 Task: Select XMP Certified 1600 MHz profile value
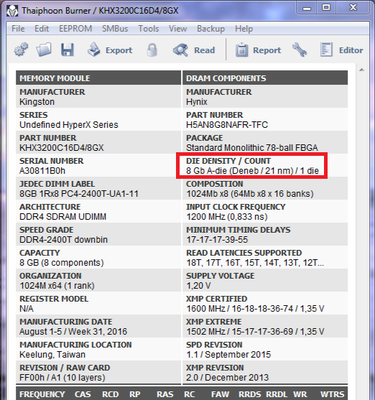(x=255, y=309)
